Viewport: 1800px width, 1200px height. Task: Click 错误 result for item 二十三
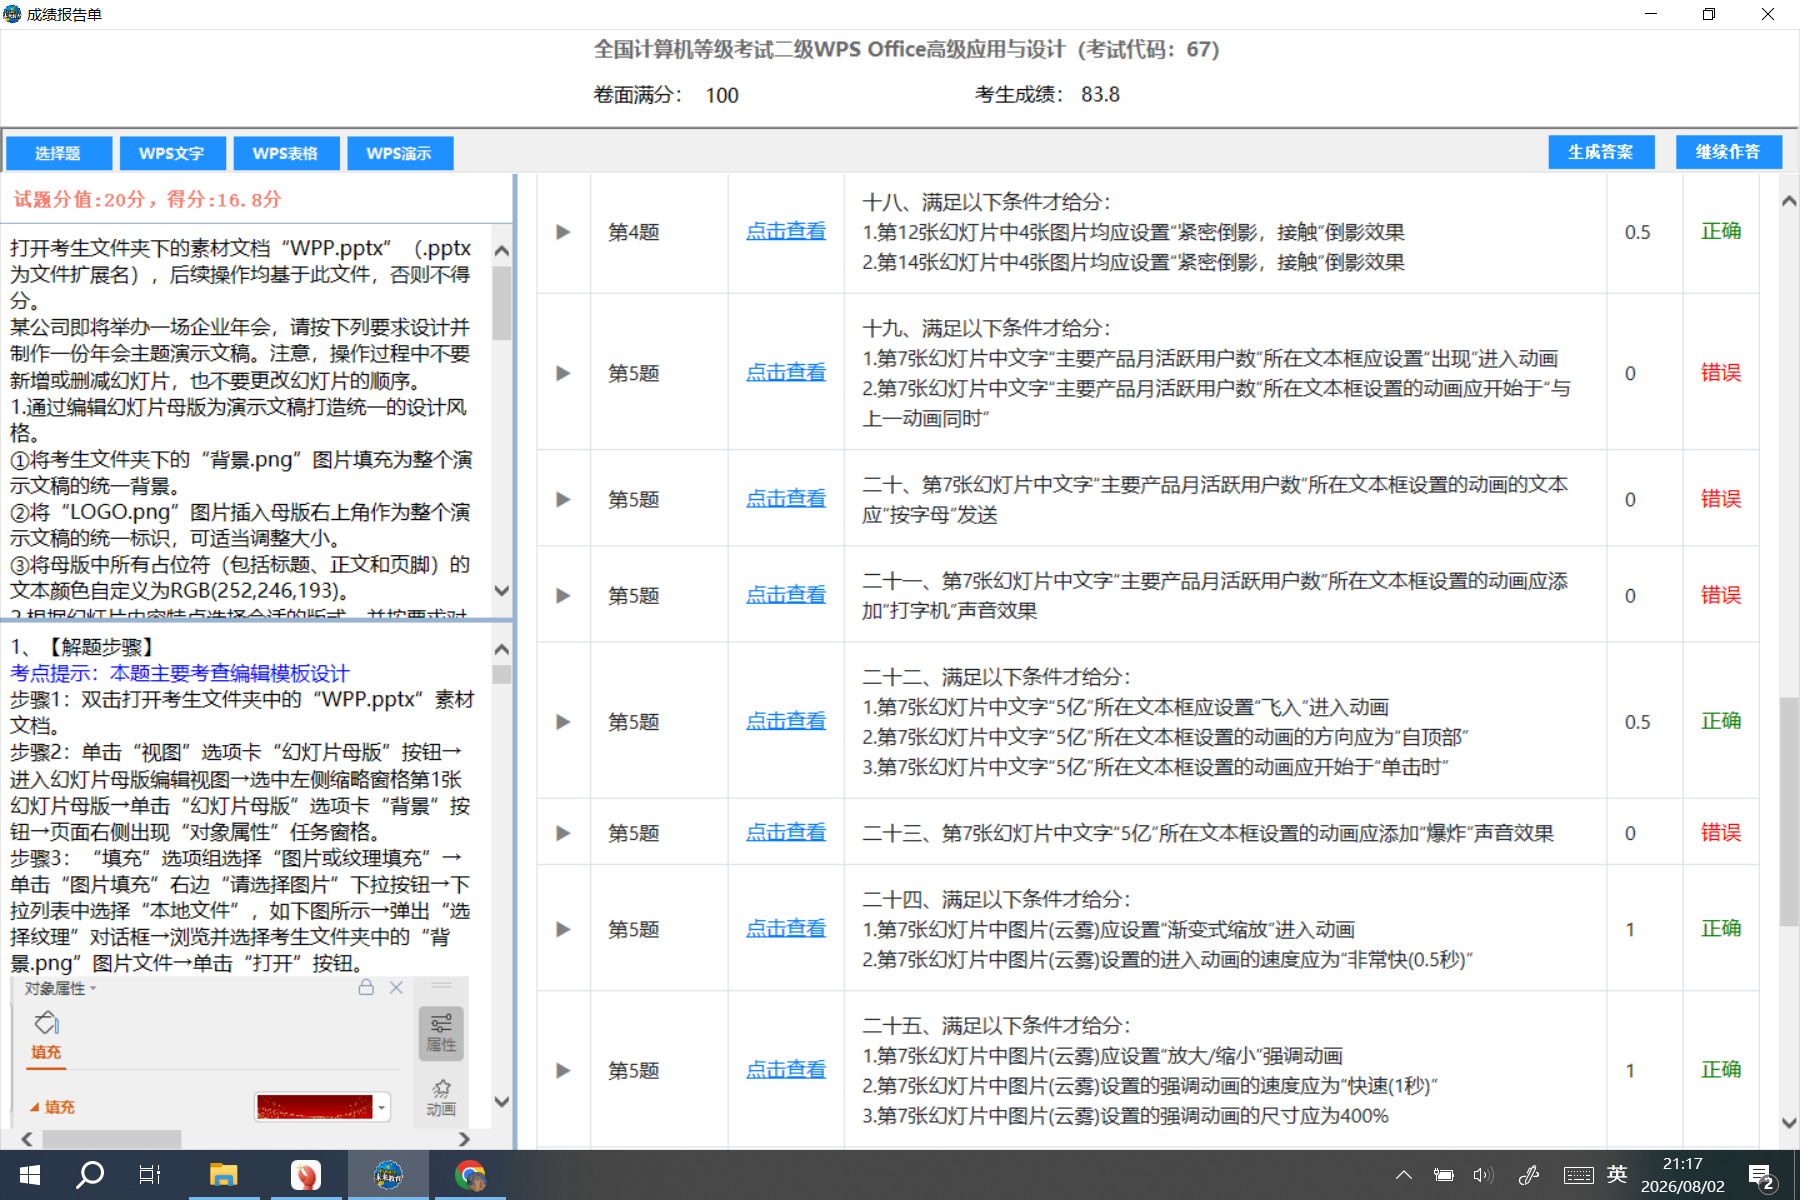[x=1721, y=833]
